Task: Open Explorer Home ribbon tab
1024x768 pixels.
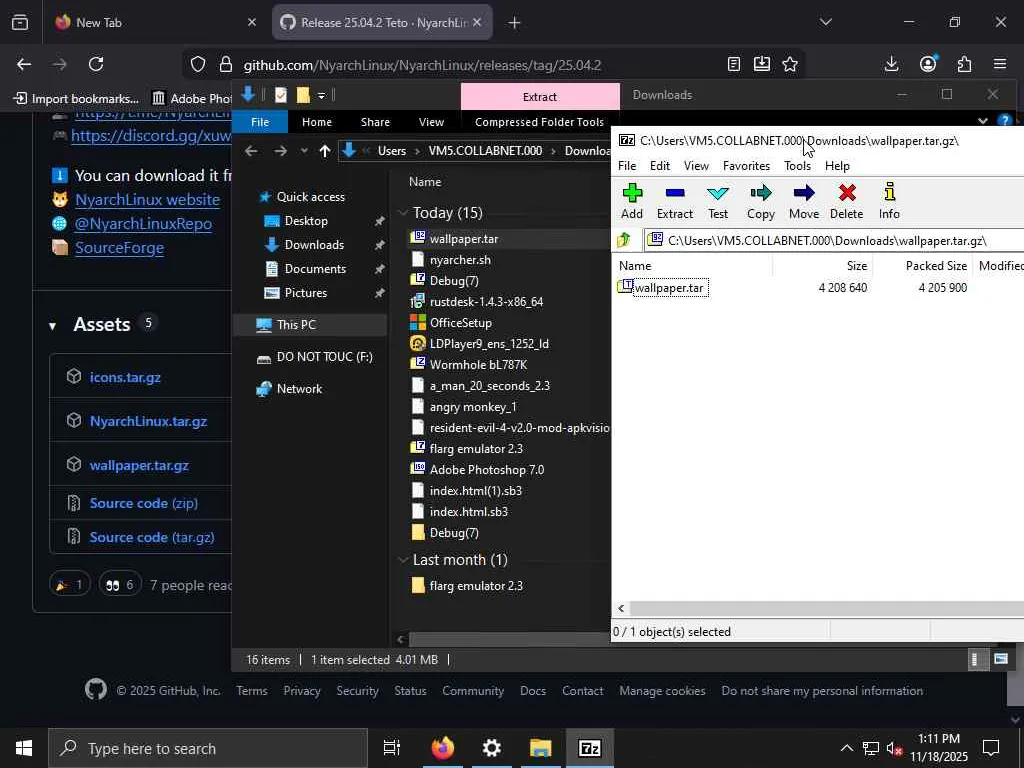Action: point(317,122)
